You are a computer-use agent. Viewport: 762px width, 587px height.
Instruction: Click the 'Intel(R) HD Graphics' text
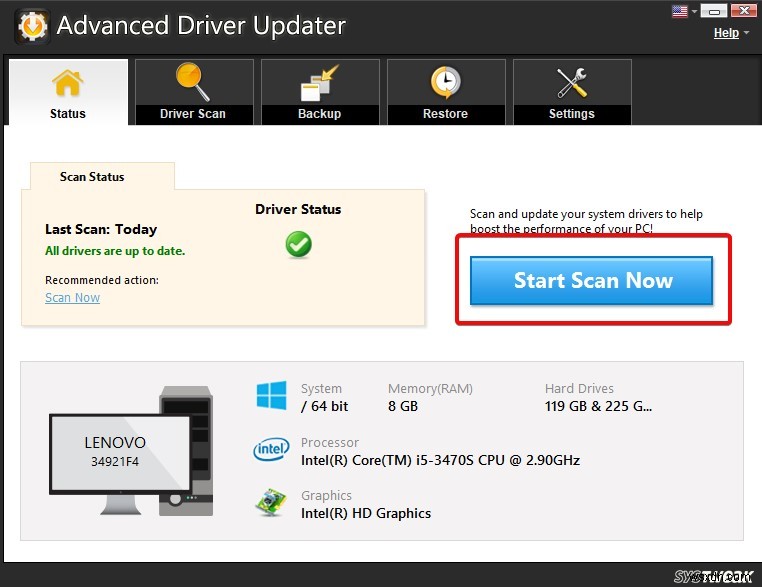point(366,514)
